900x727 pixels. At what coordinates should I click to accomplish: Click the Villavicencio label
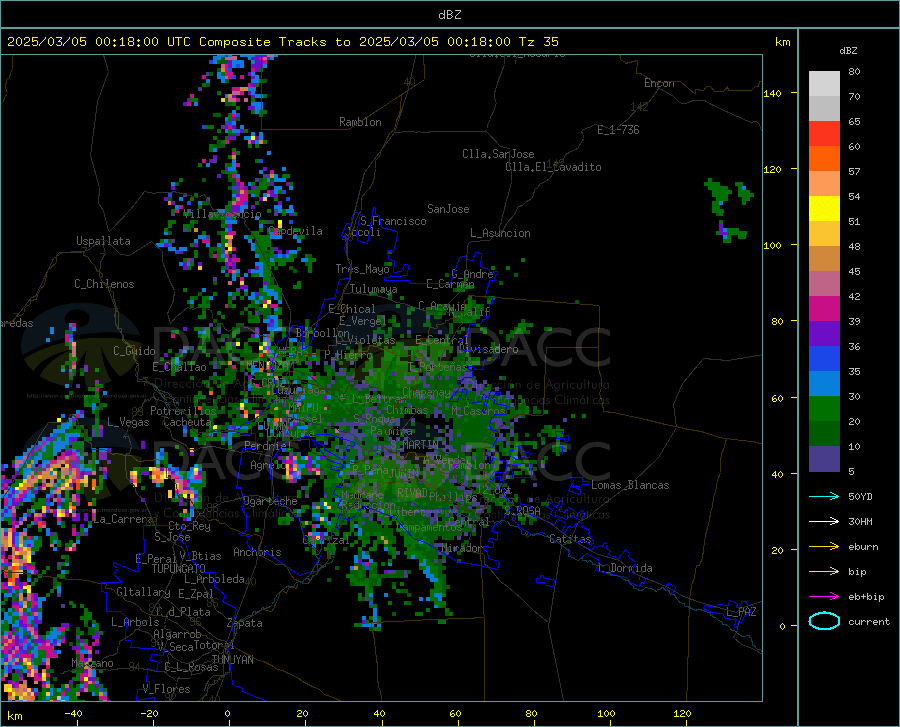tap(223, 213)
